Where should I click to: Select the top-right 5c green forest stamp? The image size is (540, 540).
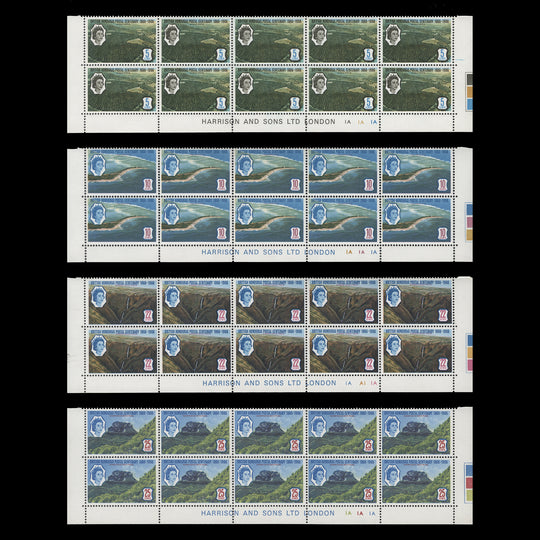coord(417,41)
